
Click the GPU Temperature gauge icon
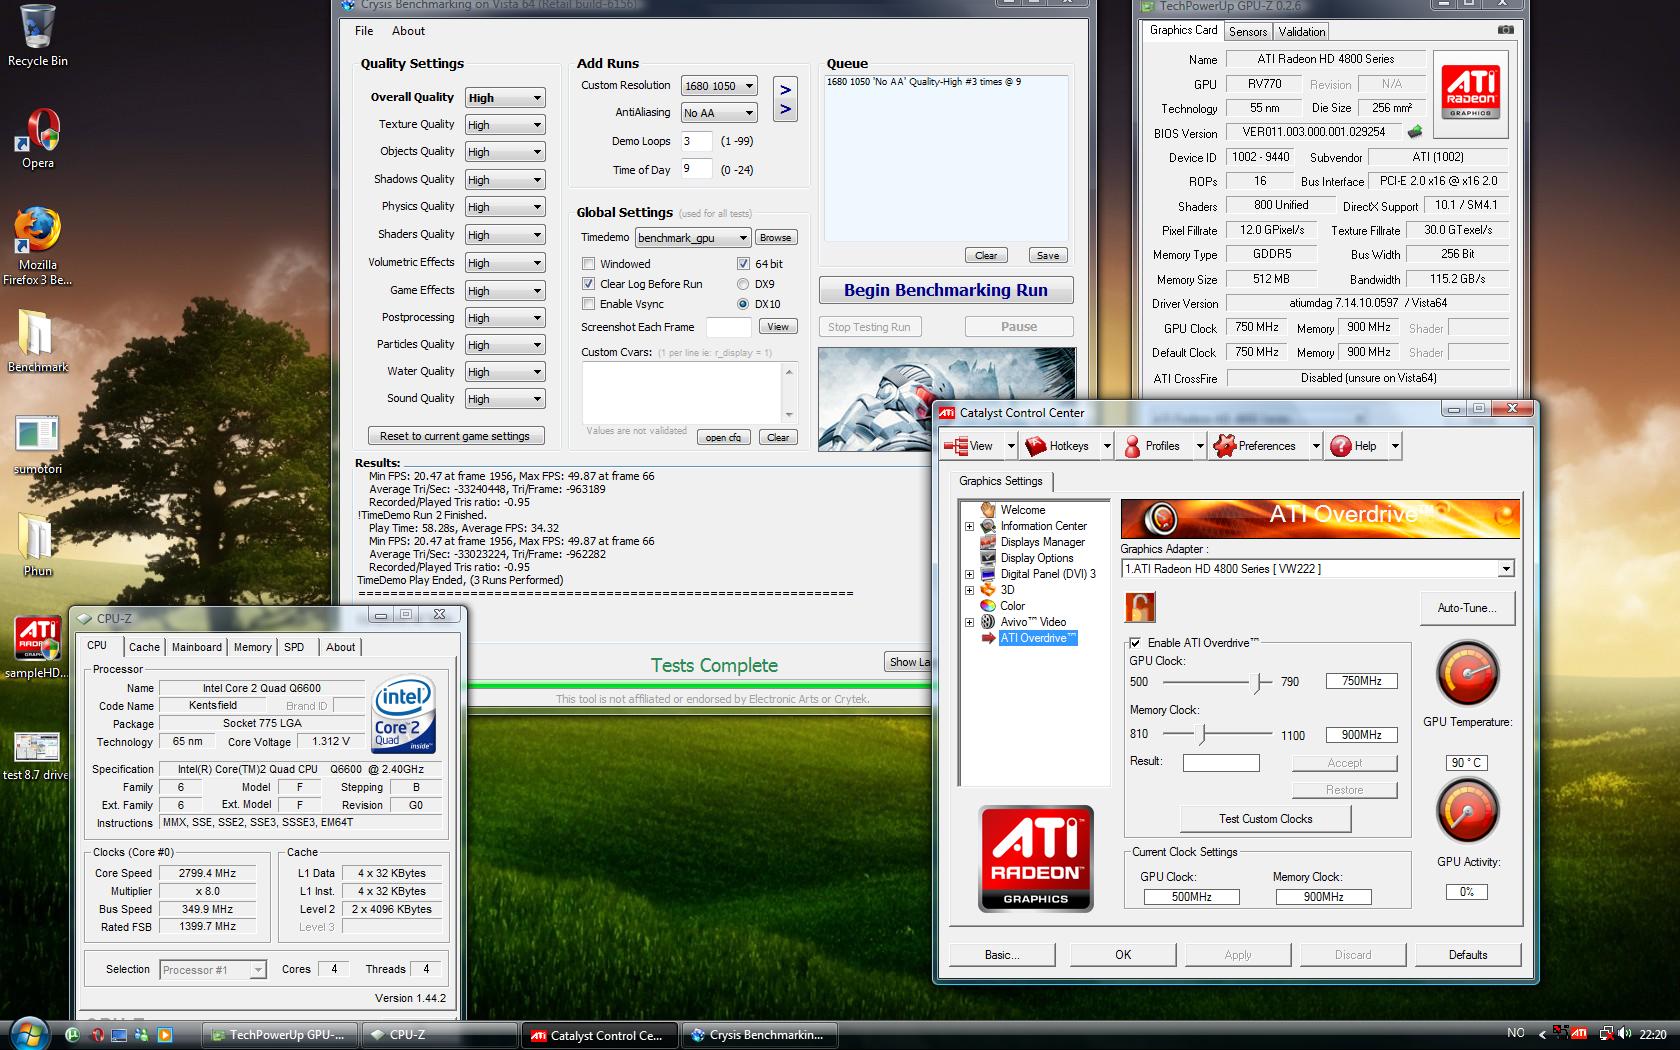(x=1467, y=674)
